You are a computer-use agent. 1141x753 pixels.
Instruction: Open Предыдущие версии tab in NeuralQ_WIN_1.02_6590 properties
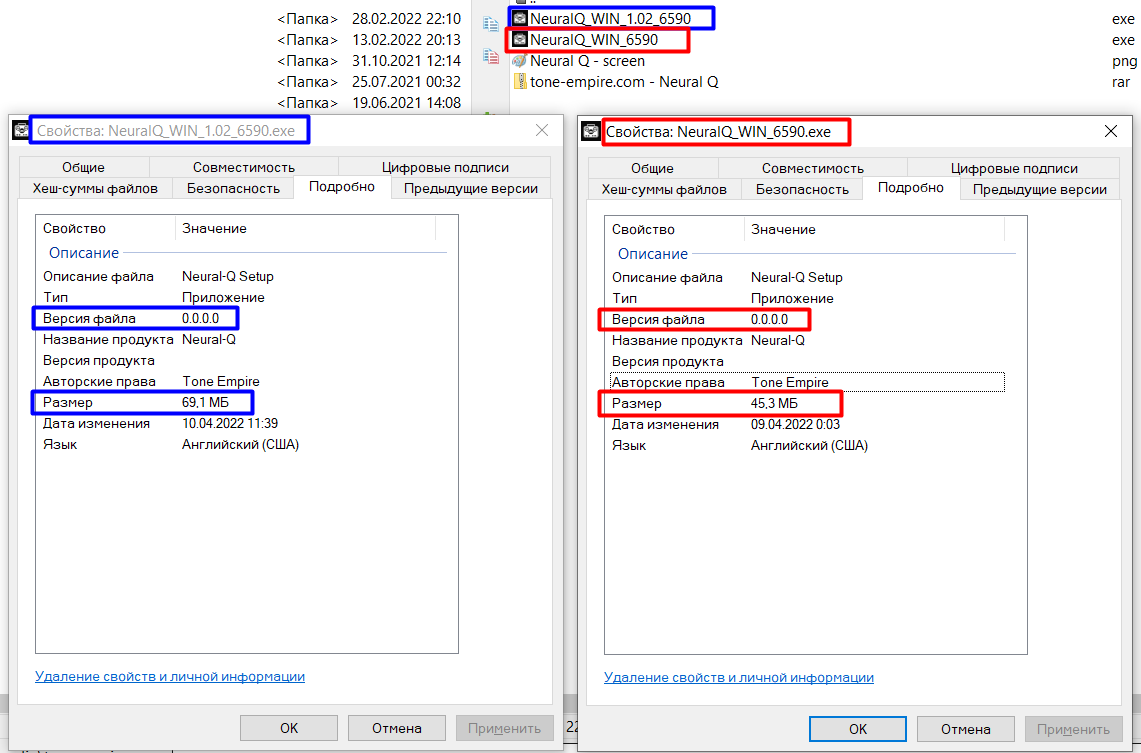471,188
